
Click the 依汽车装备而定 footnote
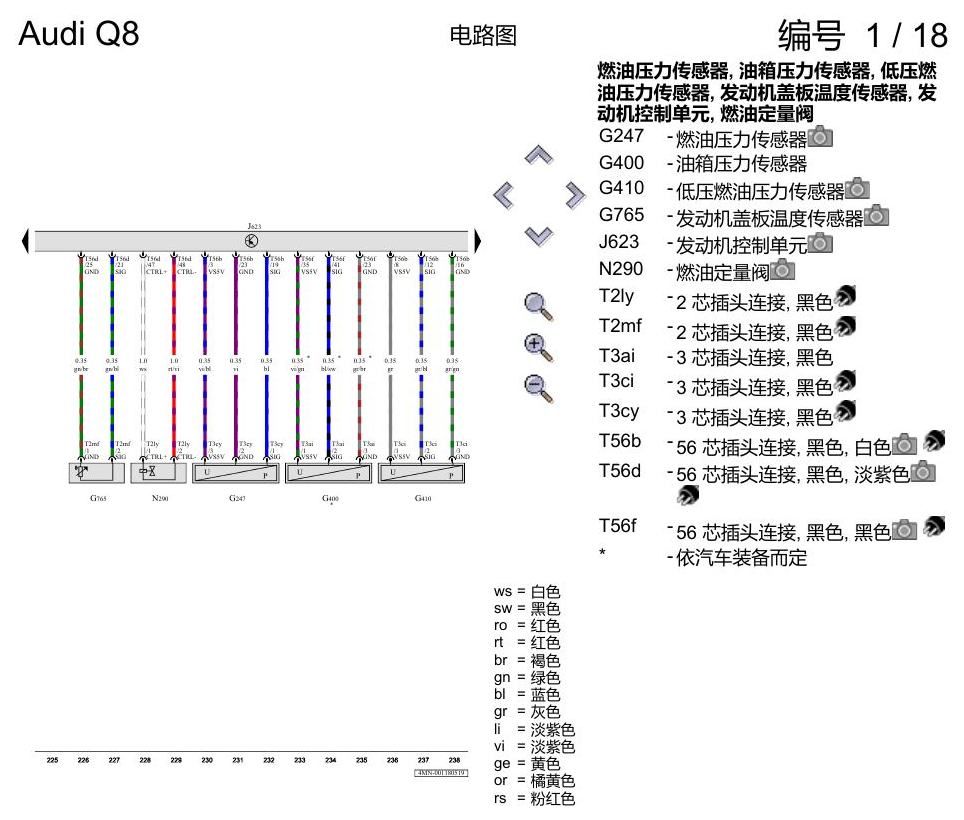coord(741,558)
